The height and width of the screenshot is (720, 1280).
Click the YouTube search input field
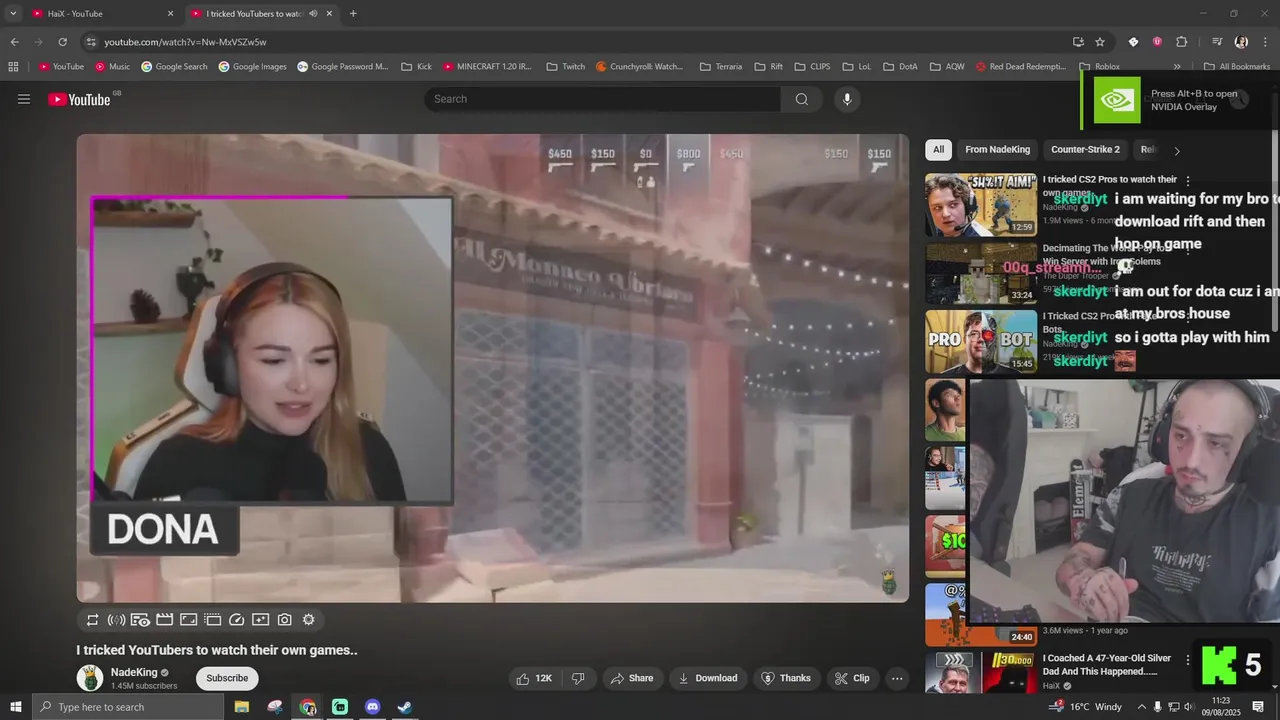click(602, 99)
